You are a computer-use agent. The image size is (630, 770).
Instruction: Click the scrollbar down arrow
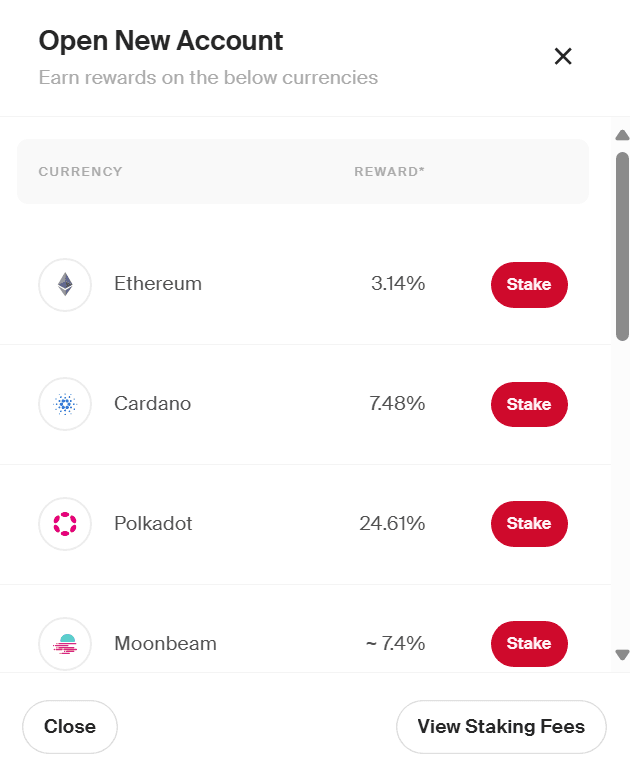click(x=622, y=655)
